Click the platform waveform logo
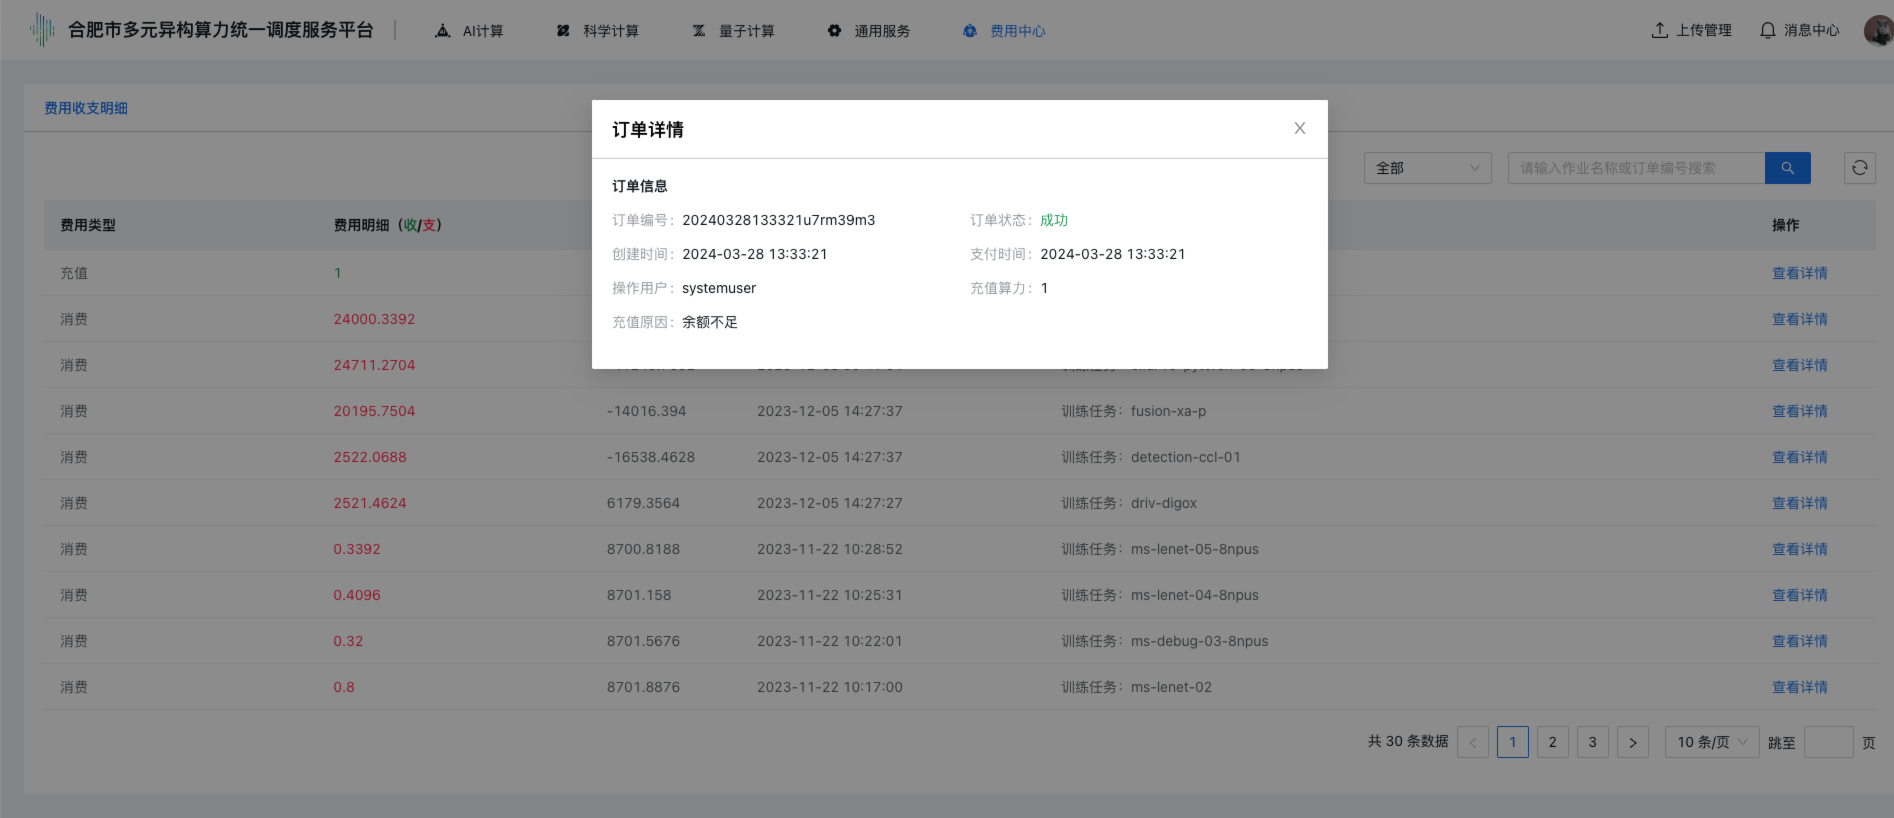 (x=42, y=30)
